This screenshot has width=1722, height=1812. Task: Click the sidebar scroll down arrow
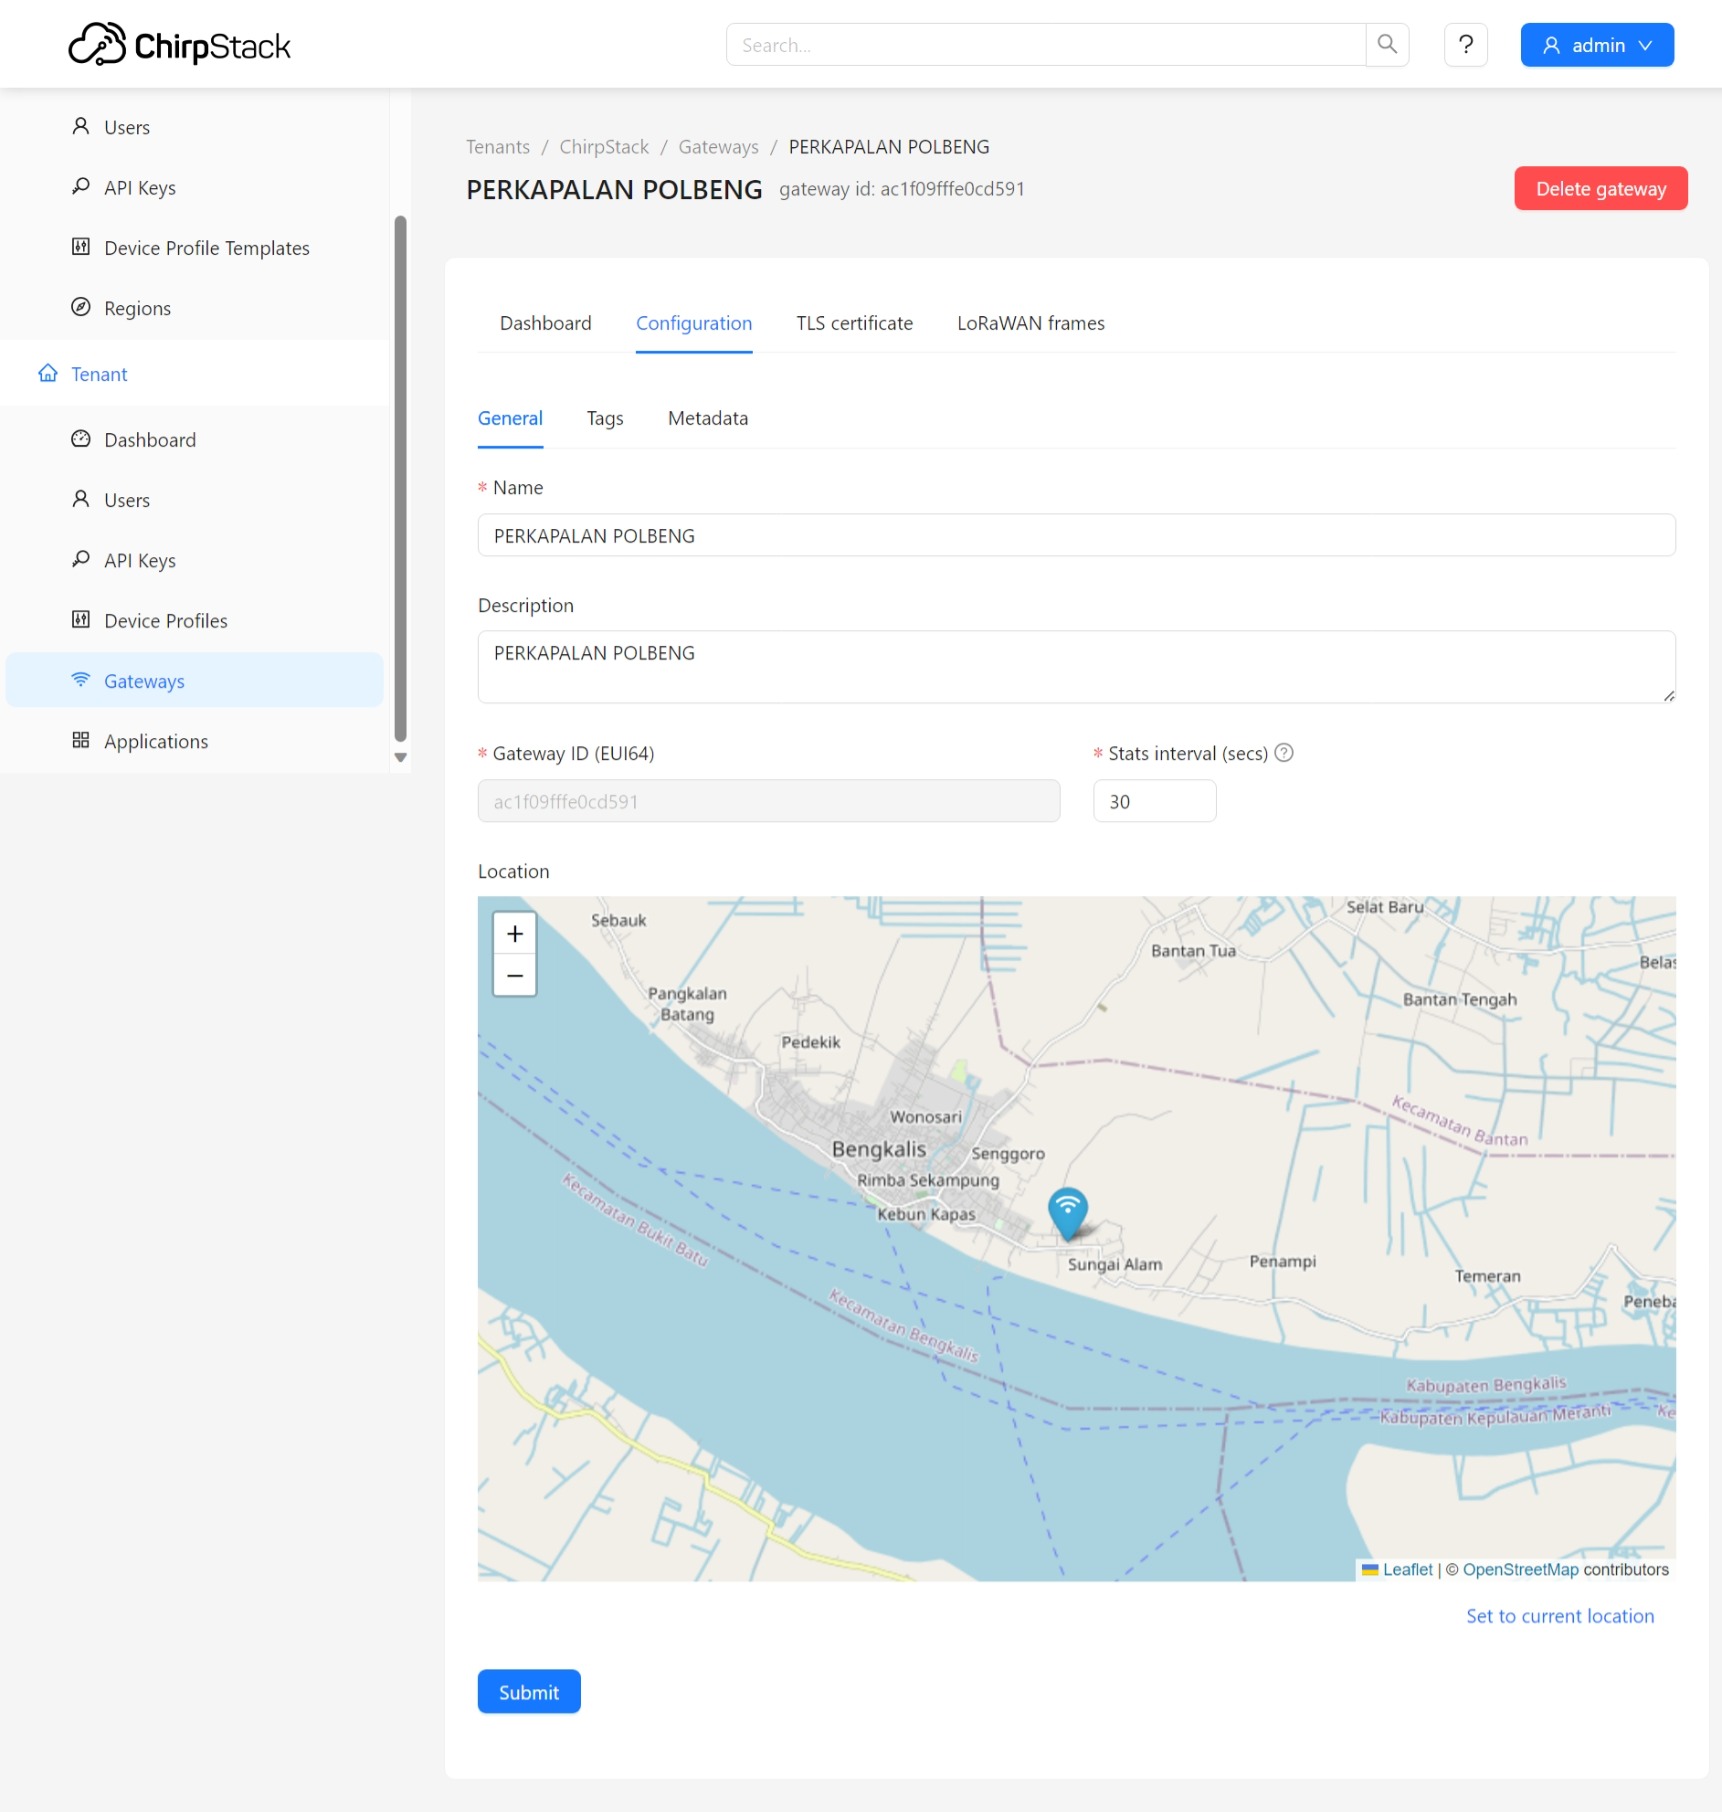(x=400, y=758)
